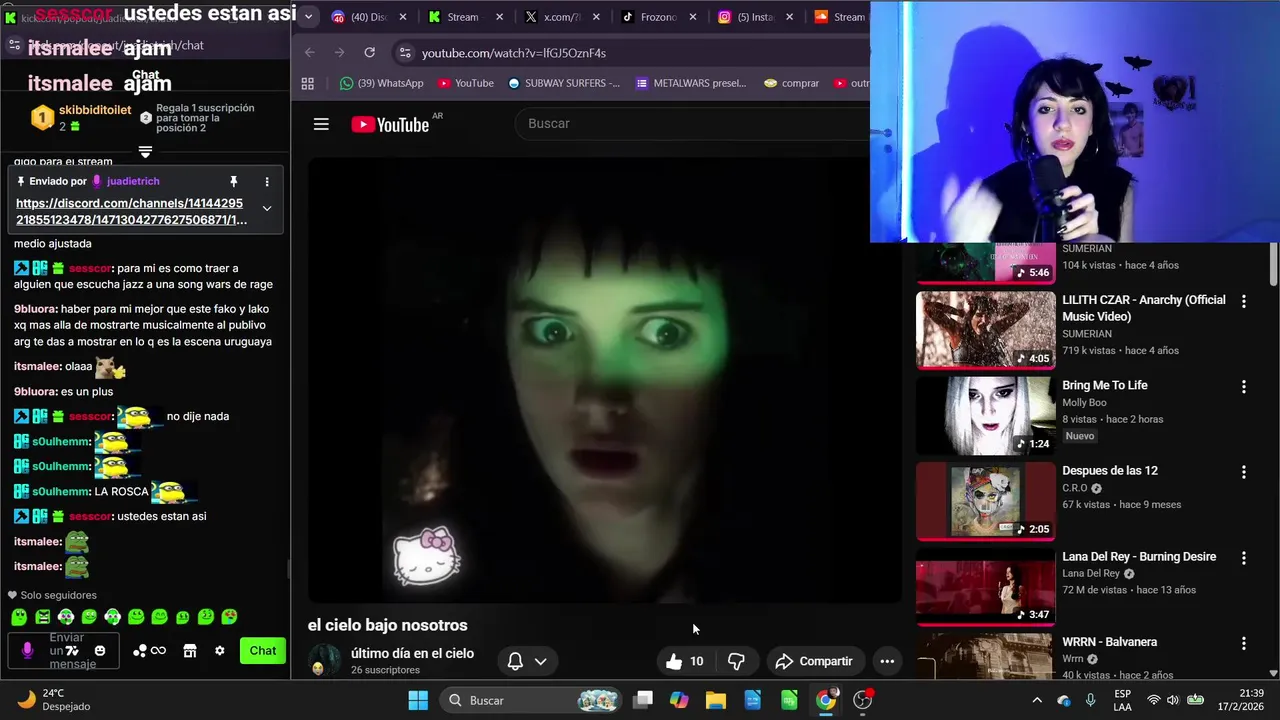Image resolution: width=1280 pixels, height=720 pixels.
Task: Toggle the channel notification bell
Action: pos(515,661)
